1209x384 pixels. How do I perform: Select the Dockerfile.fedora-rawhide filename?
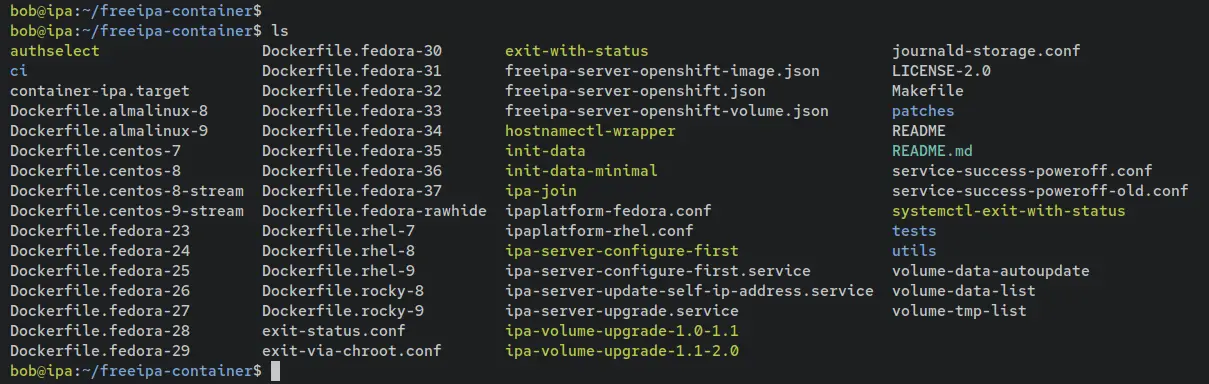(x=374, y=211)
